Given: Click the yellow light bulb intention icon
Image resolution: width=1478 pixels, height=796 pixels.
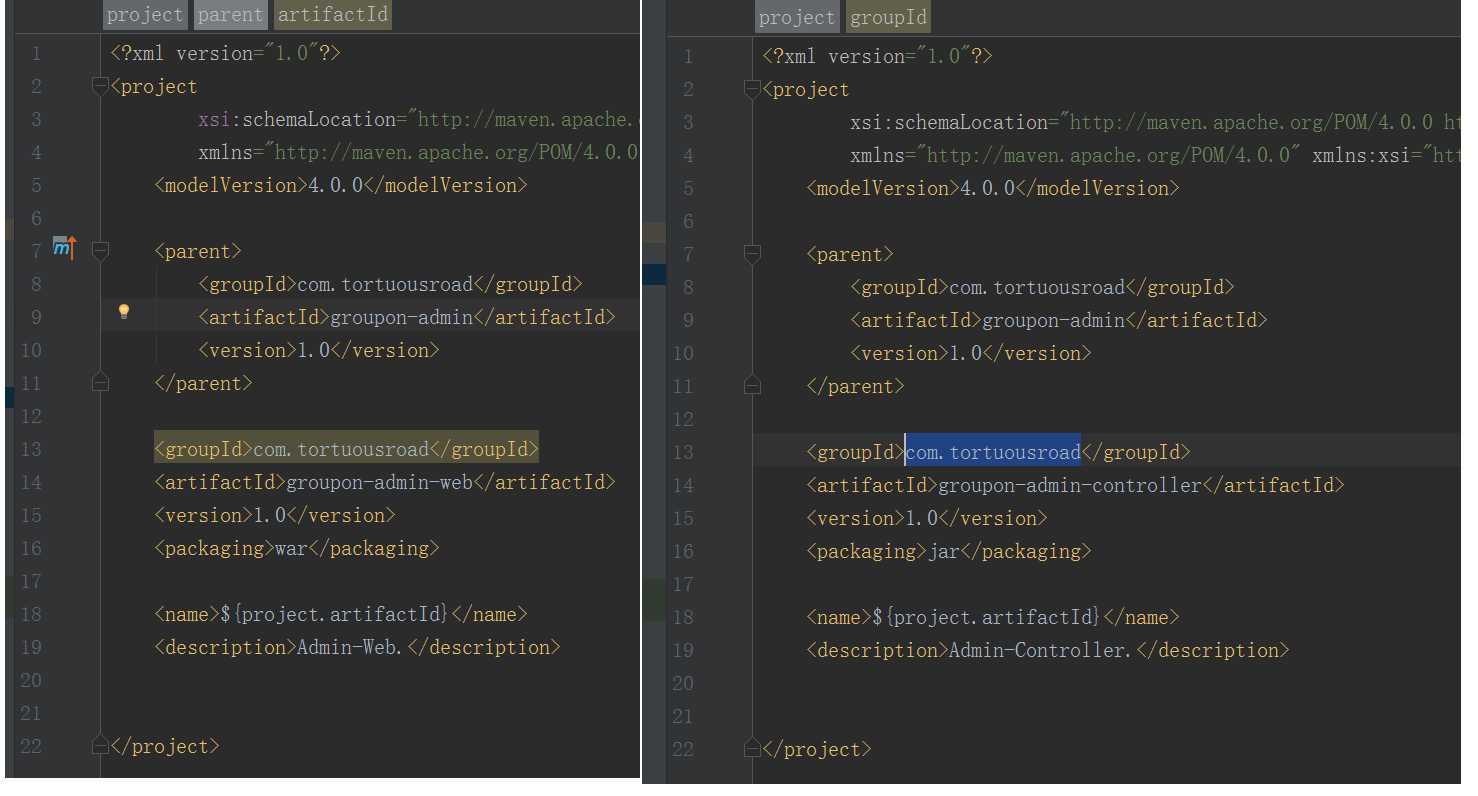Looking at the screenshot, I should (124, 312).
